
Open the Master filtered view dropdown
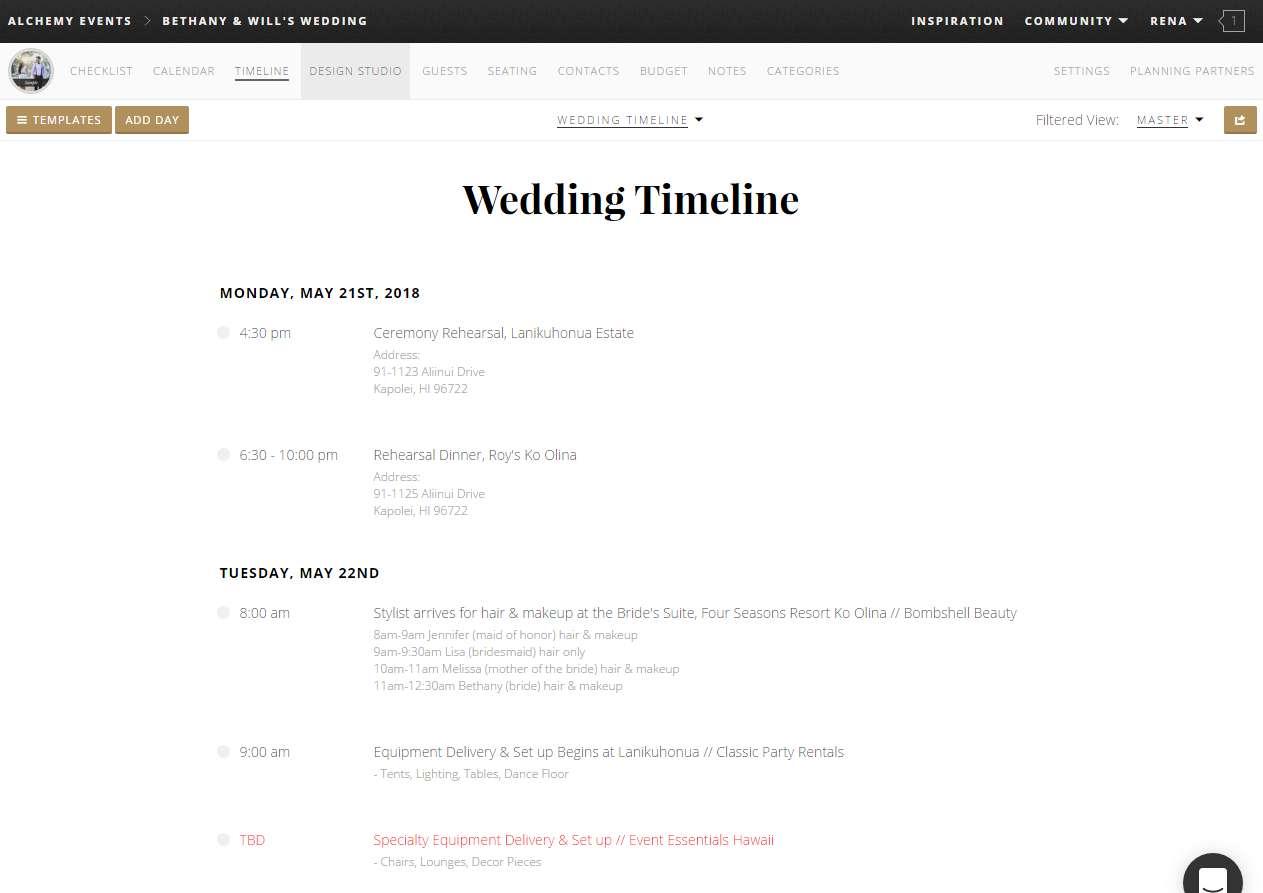click(1170, 120)
